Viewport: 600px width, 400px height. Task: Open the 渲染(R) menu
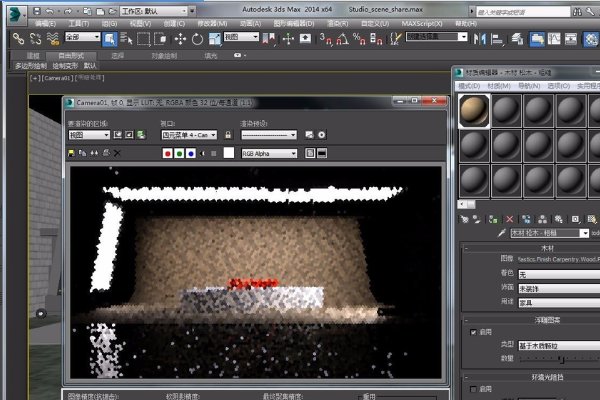point(338,24)
